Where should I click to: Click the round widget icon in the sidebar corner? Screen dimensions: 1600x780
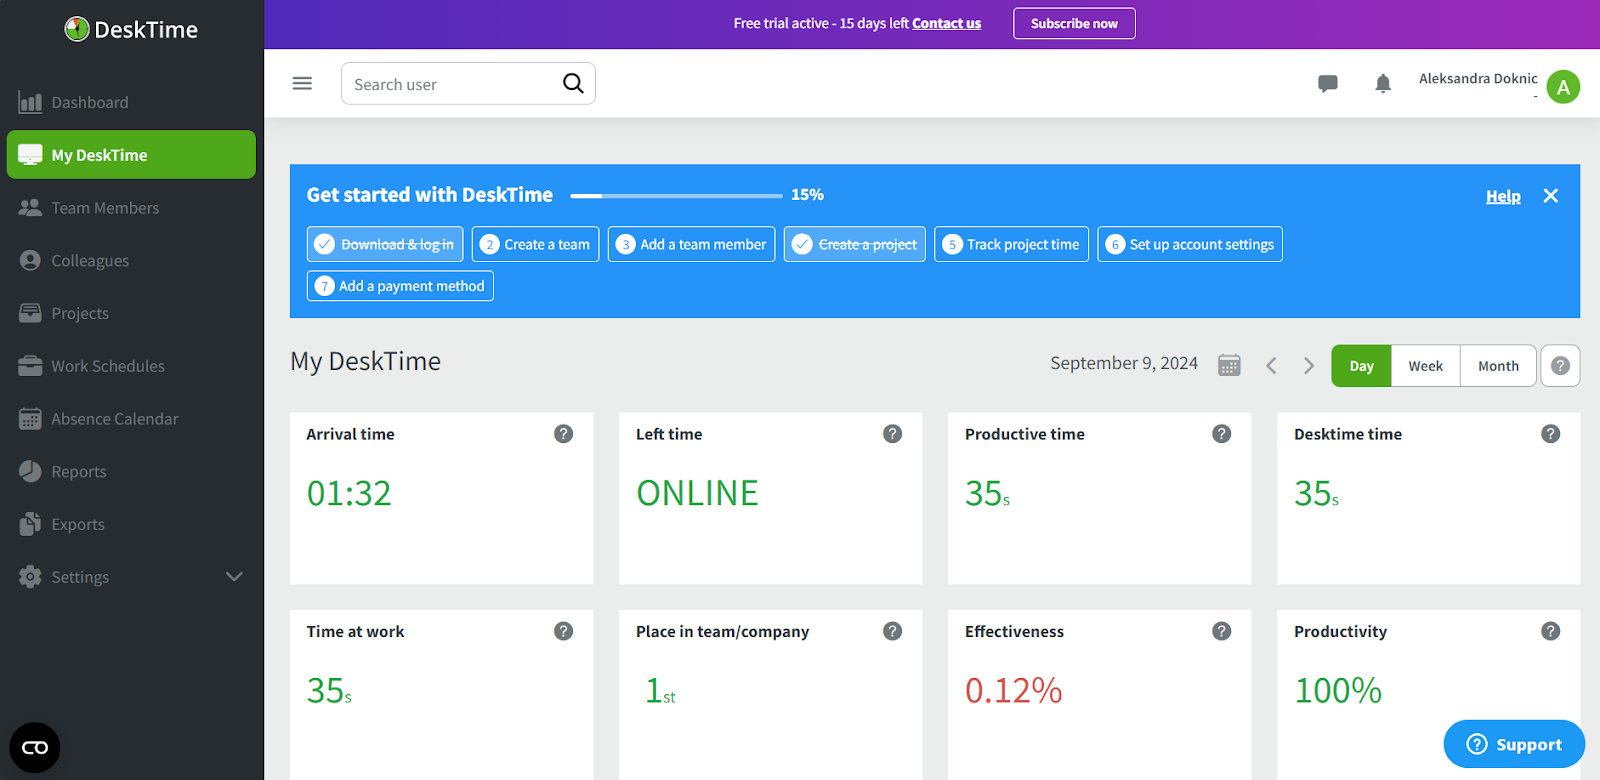point(35,748)
